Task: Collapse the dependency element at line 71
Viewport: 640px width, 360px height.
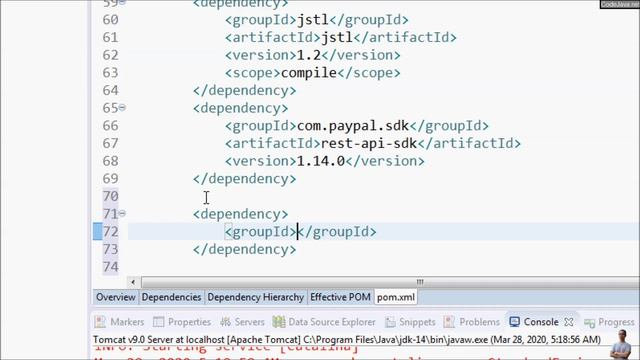Action: (x=122, y=213)
